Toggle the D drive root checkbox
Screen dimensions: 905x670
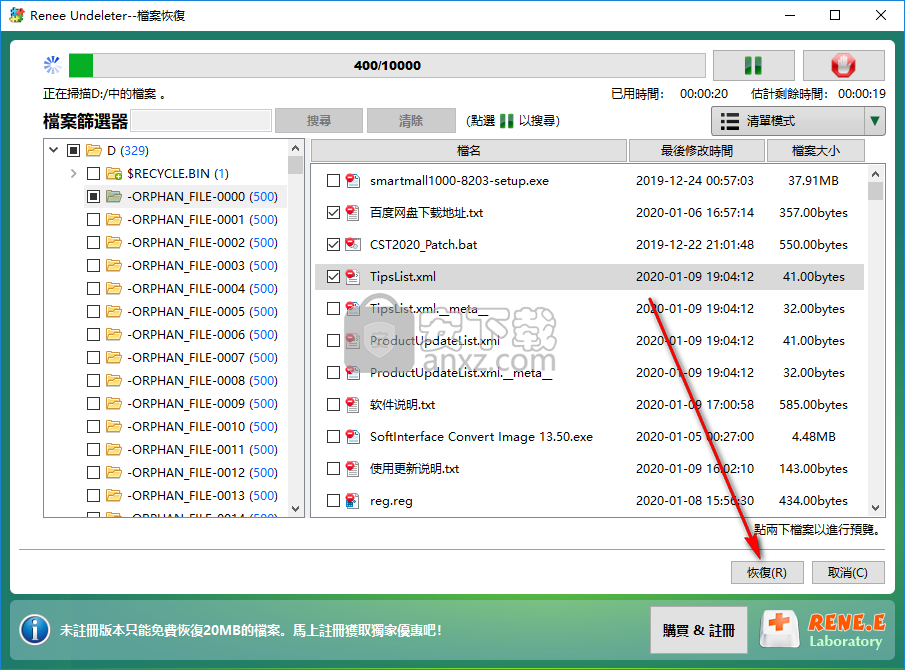coord(73,151)
